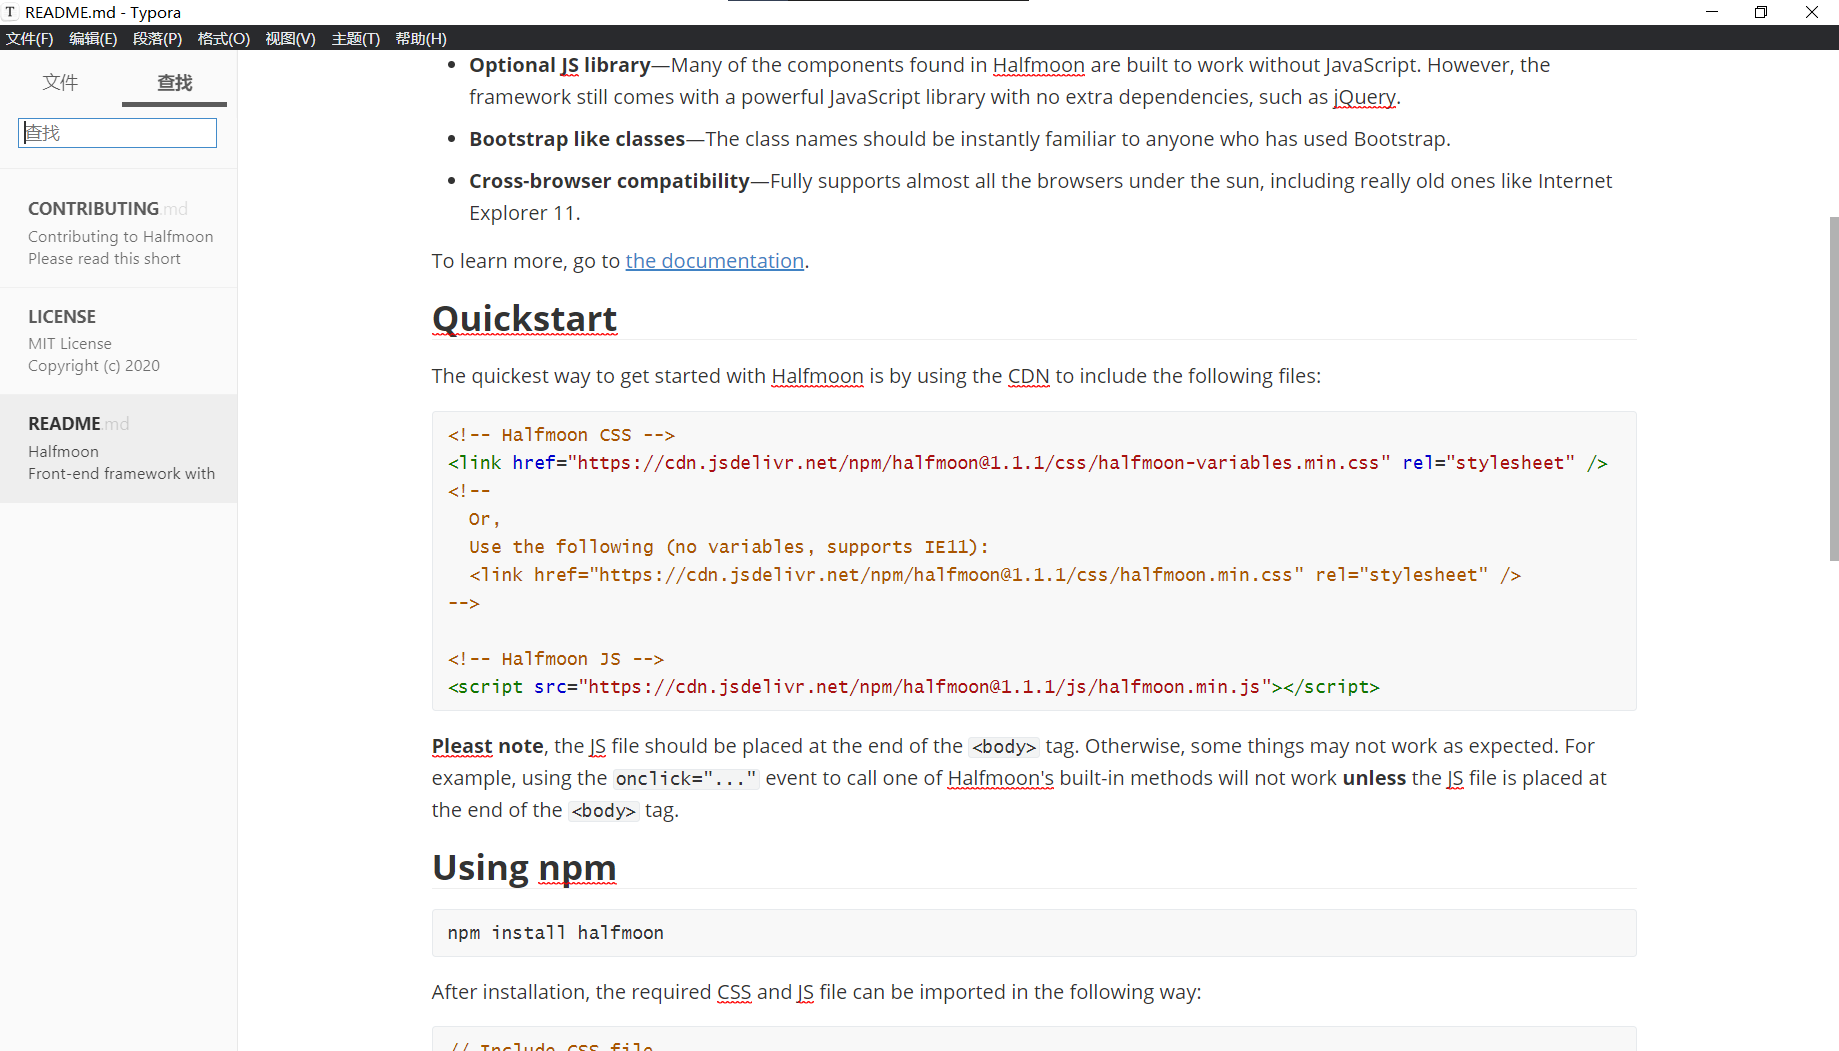Click 'Bootstrap like classes' bold text
This screenshot has width=1839, height=1051.
point(577,139)
